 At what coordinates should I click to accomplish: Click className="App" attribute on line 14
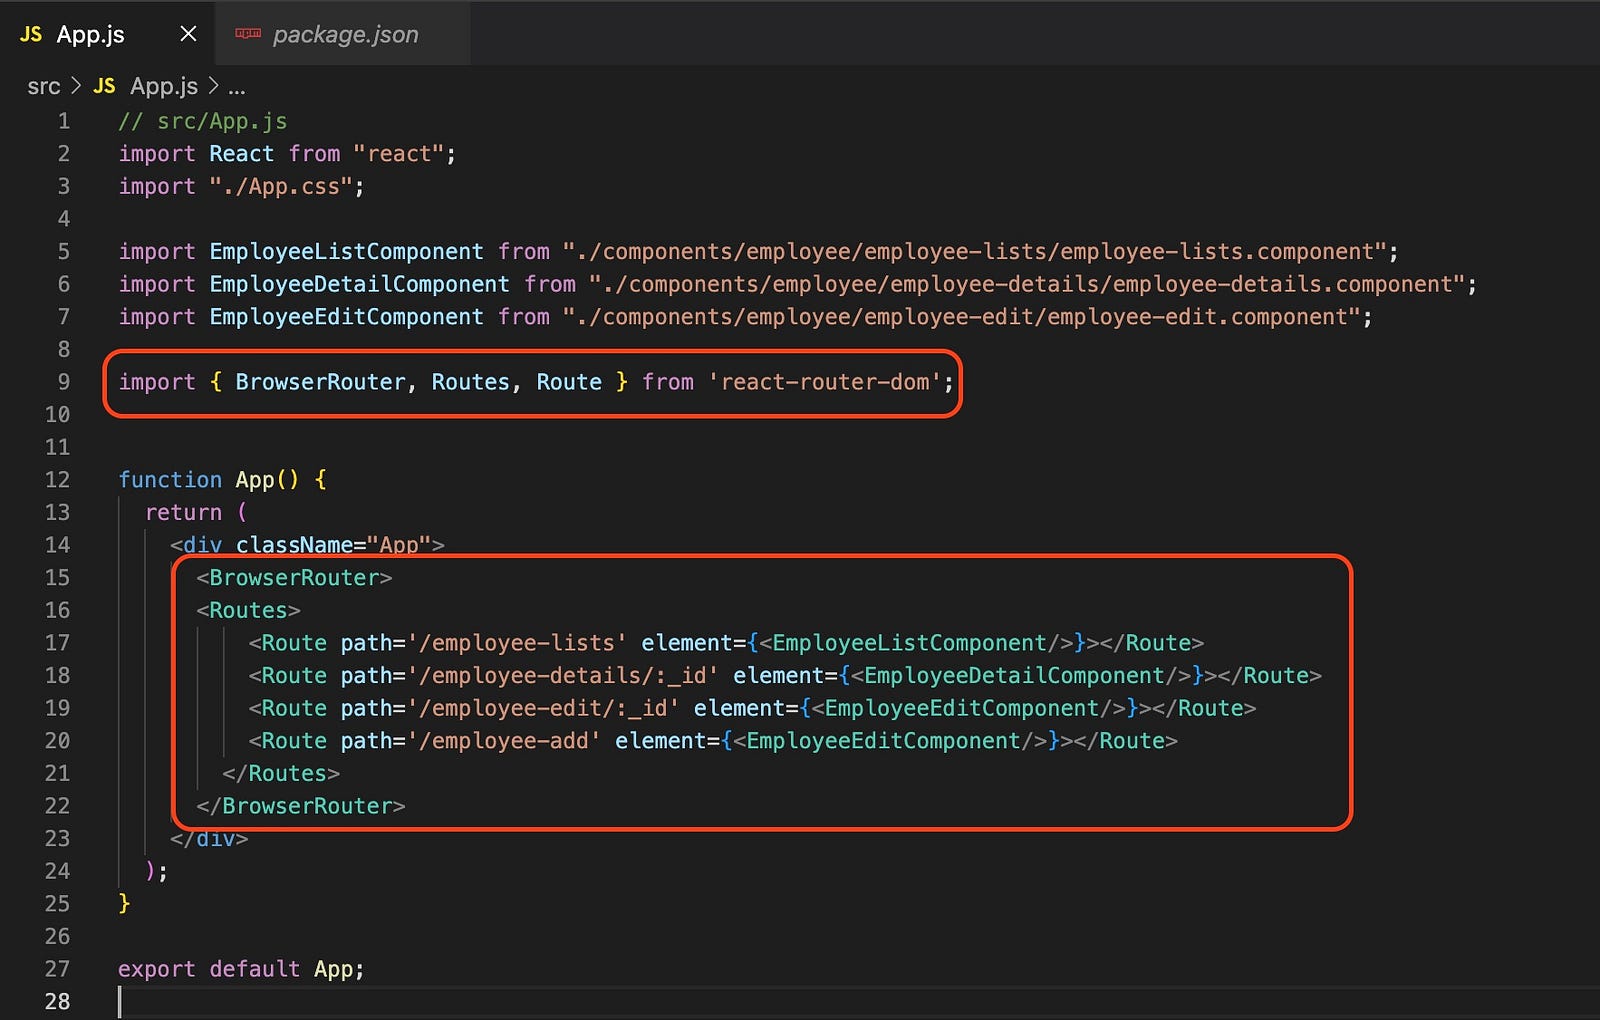click(x=334, y=545)
